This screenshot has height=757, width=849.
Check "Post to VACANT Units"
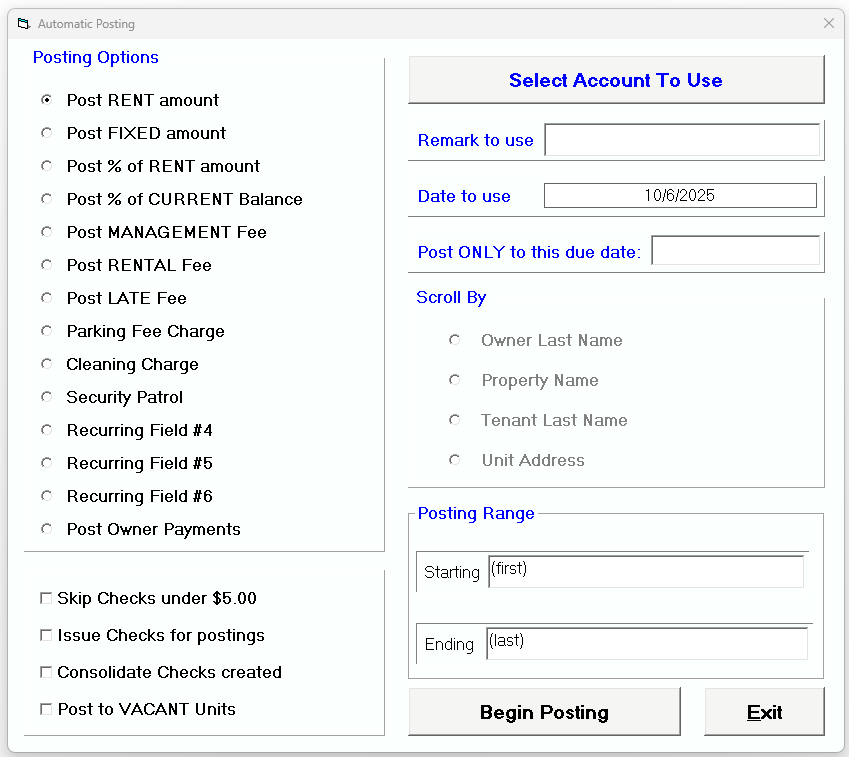pyautogui.click(x=45, y=709)
